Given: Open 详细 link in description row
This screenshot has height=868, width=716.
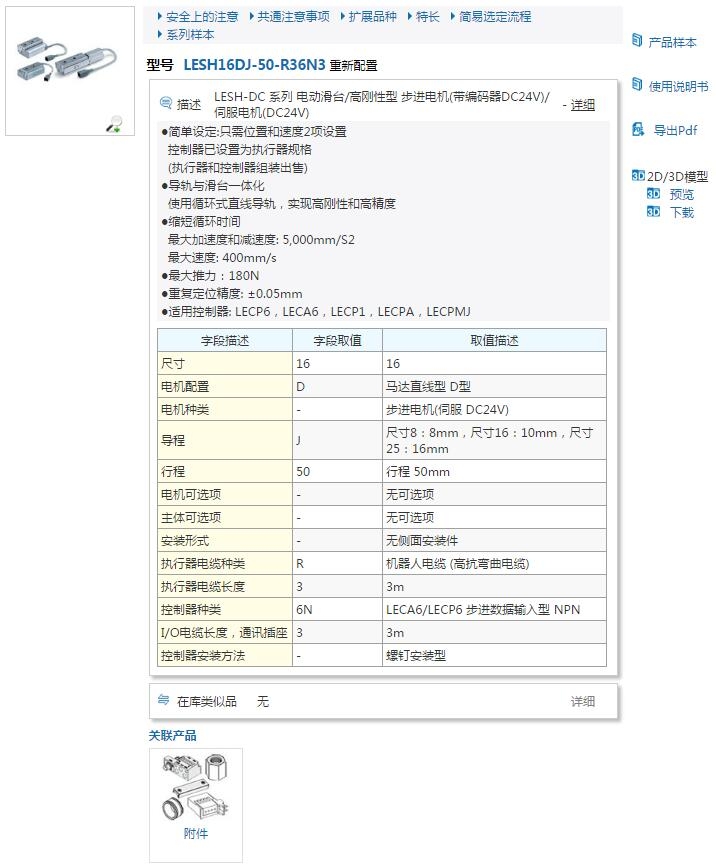Looking at the screenshot, I should point(583,105).
